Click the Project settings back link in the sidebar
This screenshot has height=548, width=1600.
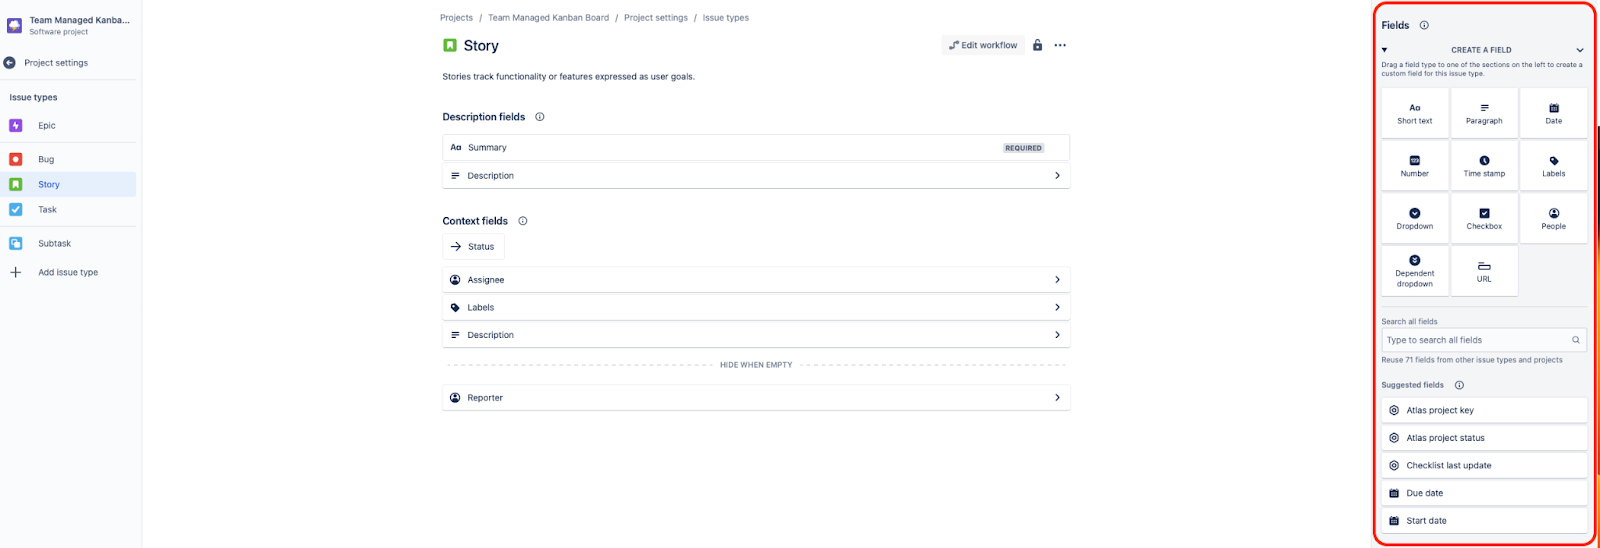pos(56,63)
